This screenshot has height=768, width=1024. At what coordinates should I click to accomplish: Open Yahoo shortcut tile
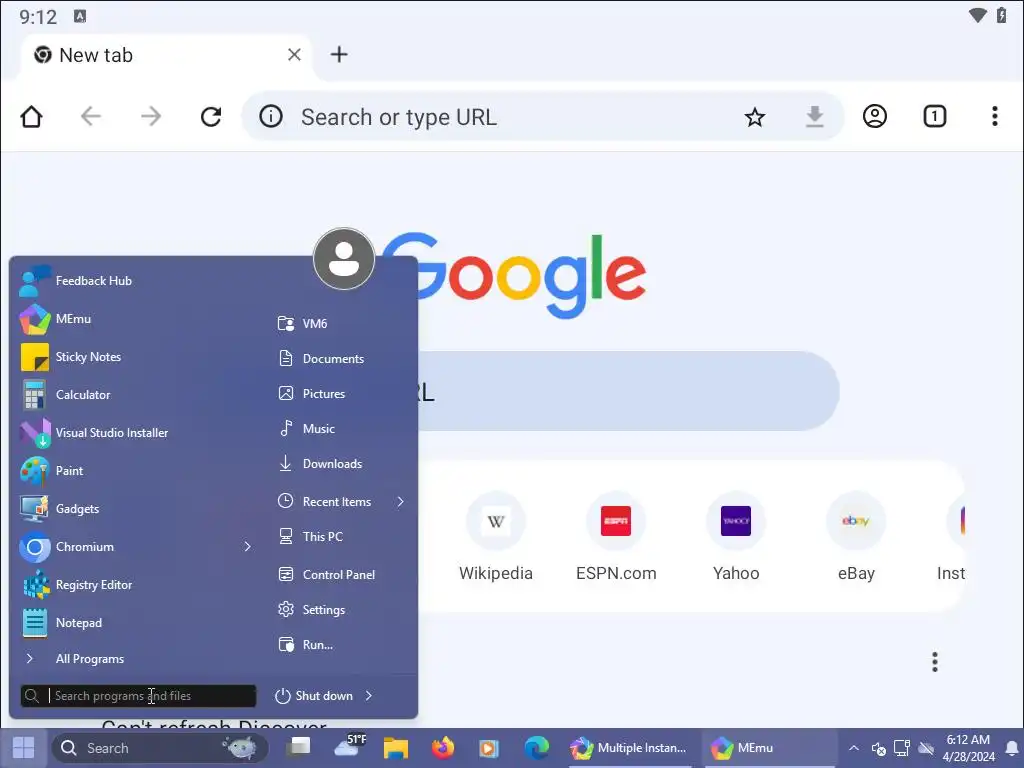click(736, 537)
